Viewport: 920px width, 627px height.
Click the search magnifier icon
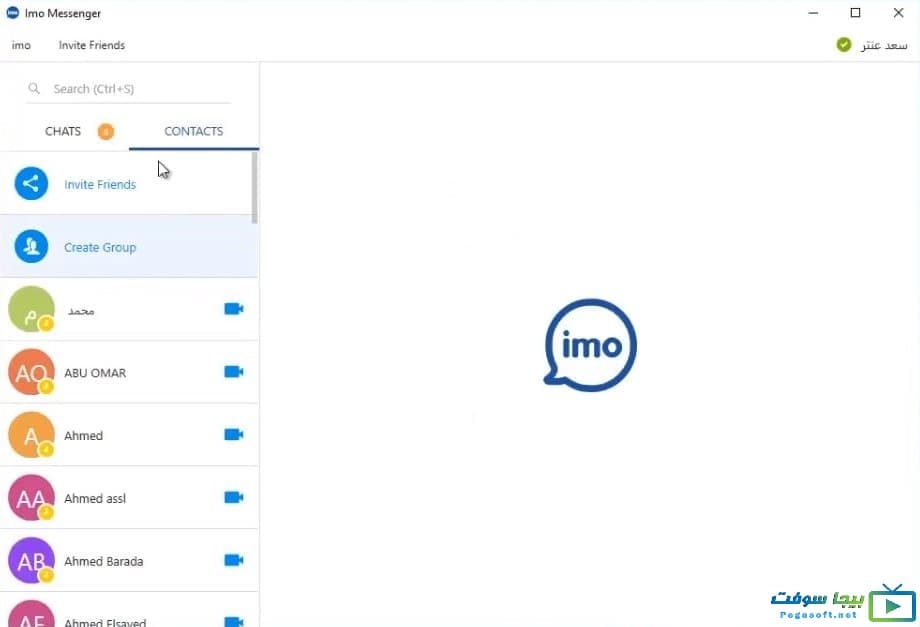tap(34, 89)
